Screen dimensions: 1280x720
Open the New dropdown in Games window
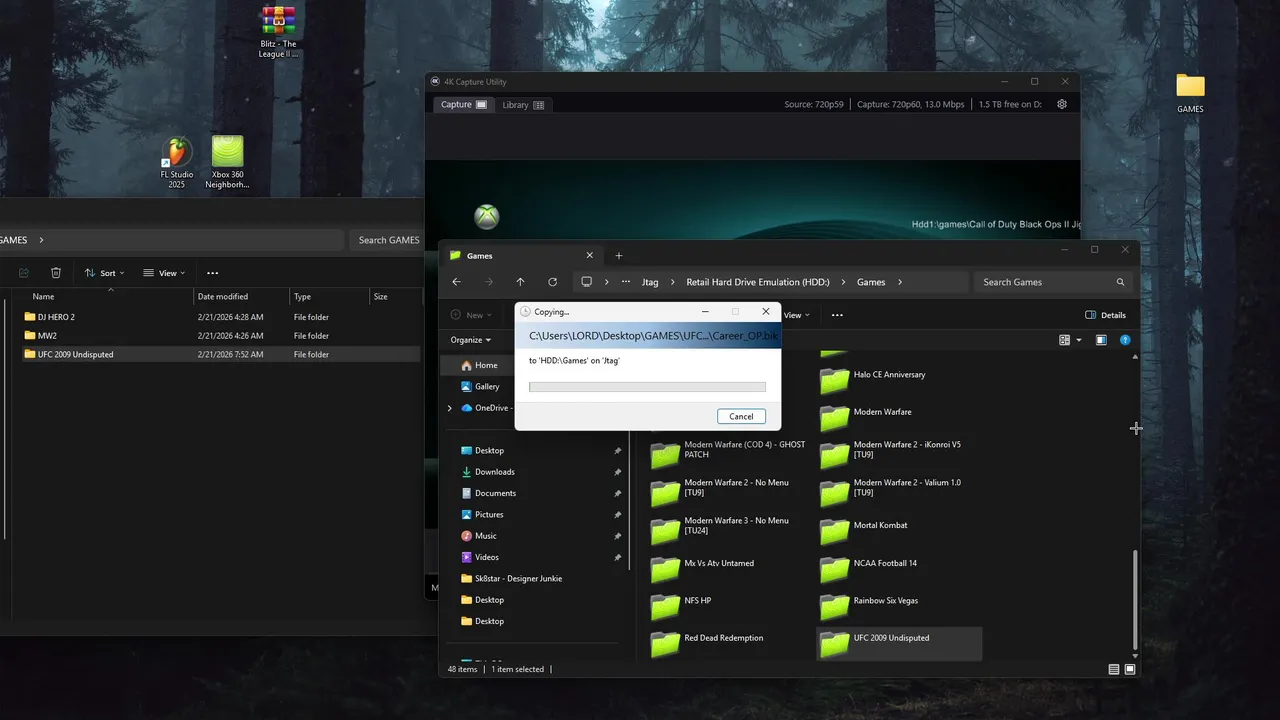pos(473,315)
